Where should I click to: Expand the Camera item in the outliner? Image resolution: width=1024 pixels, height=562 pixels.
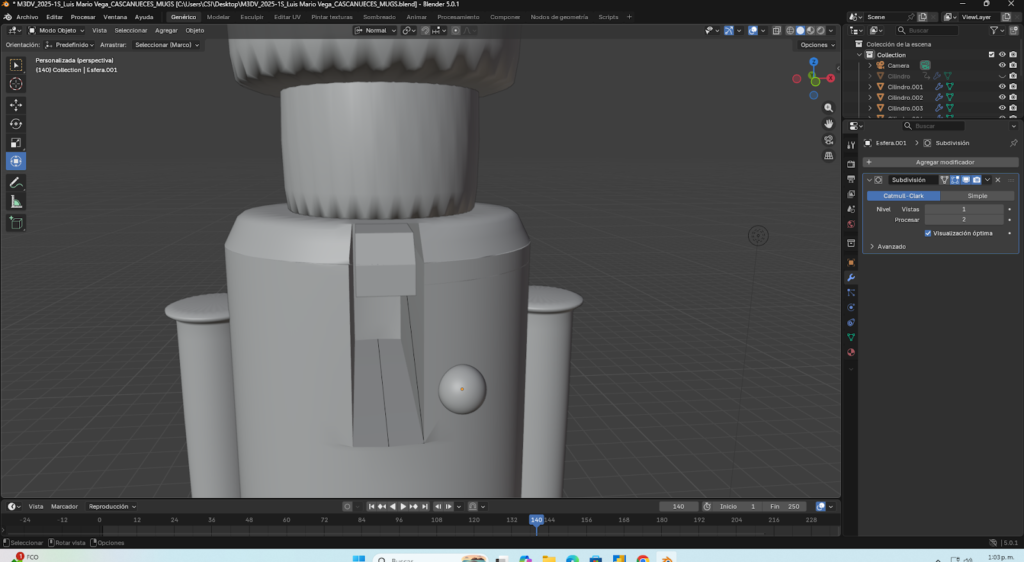pyautogui.click(x=870, y=65)
